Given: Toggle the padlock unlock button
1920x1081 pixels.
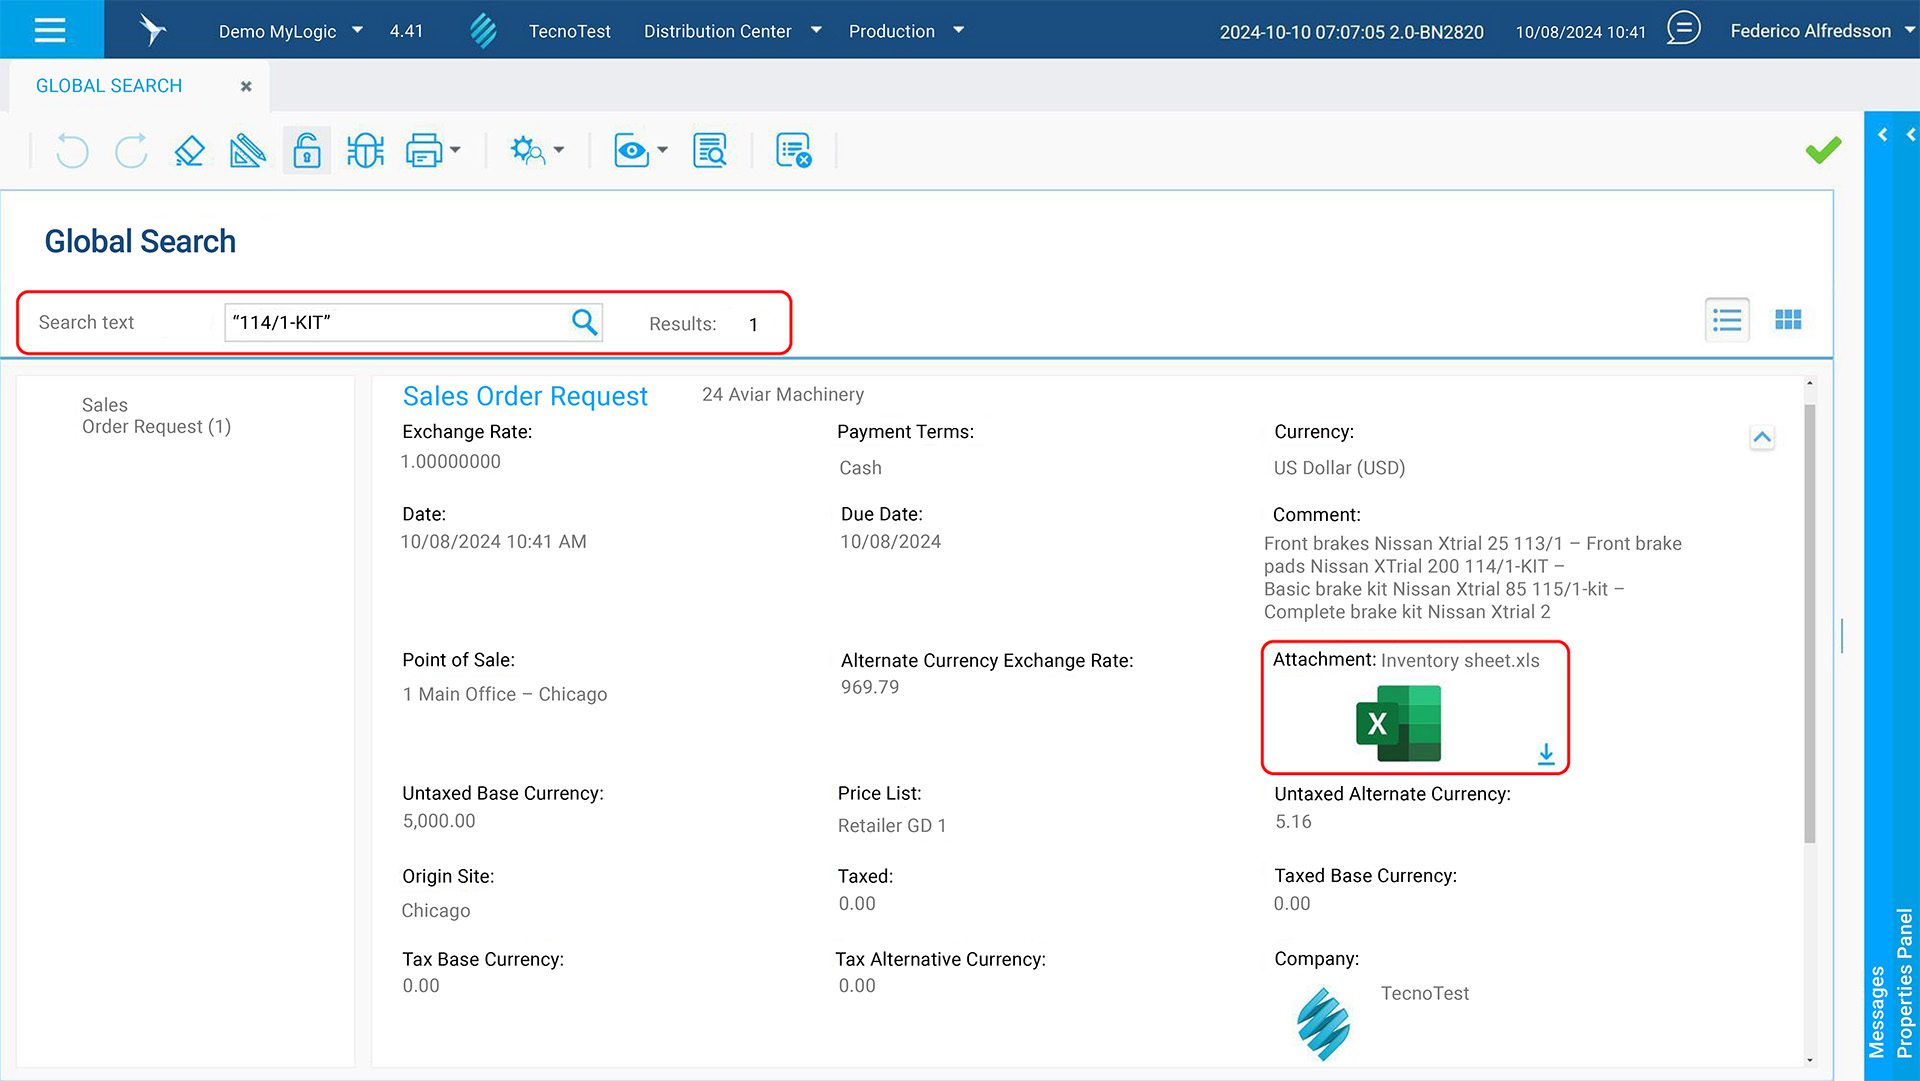Looking at the screenshot, I should click(x=307, y=151).
